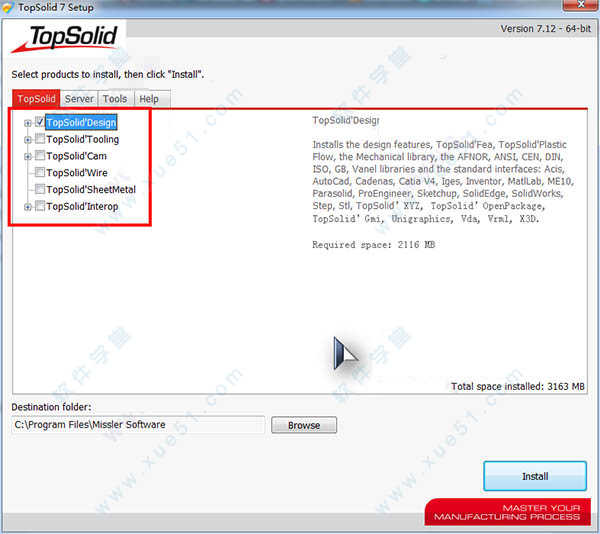
Task: Go to the Help tab
Action: (x=149, y=99)
